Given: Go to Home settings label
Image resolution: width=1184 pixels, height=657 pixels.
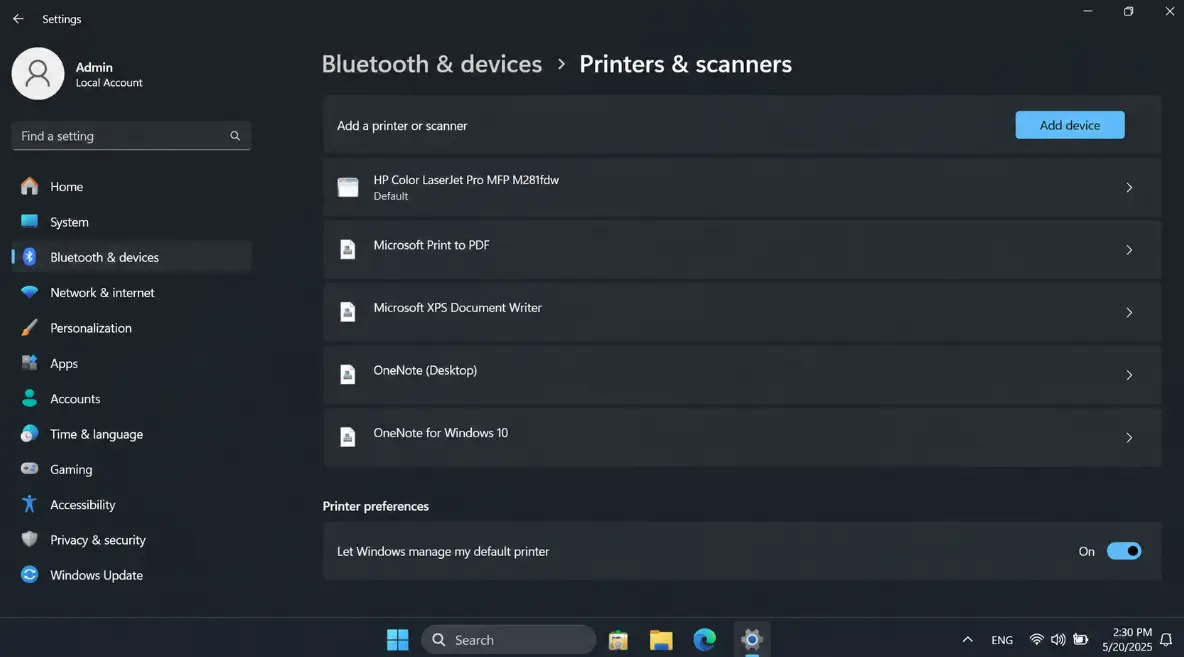Looking at the screenshot, I should 66,187.
